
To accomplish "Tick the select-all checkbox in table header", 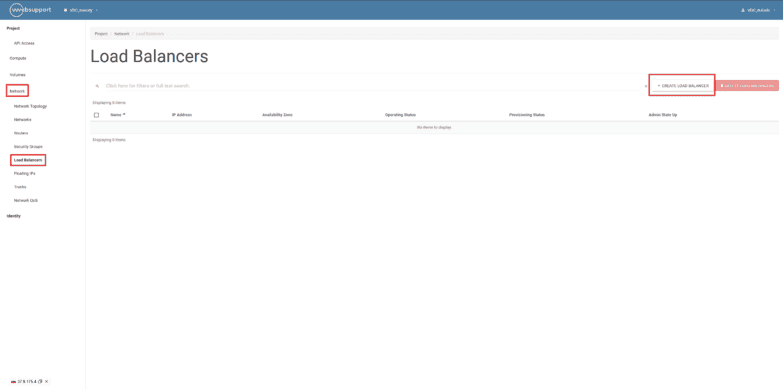I will click(97, 115).
